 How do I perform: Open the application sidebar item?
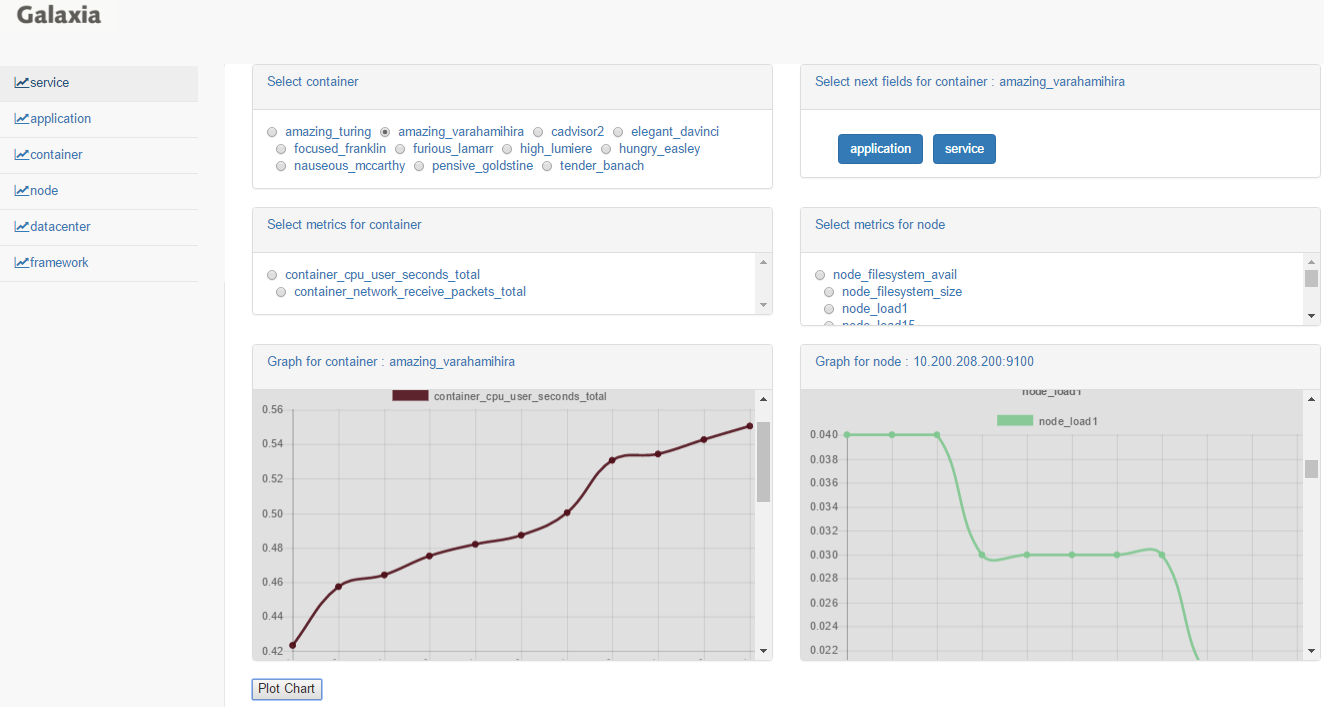point(99,119)
